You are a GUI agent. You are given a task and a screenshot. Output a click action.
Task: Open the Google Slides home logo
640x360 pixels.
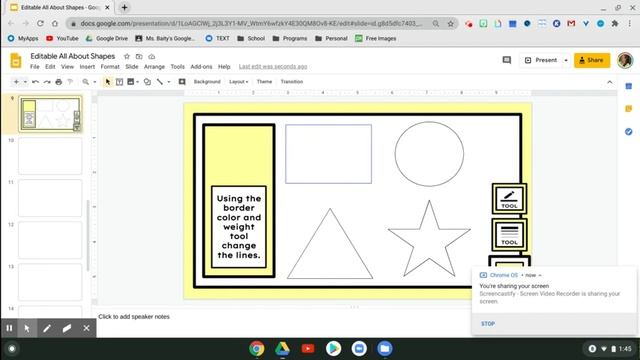coord(16,61)
